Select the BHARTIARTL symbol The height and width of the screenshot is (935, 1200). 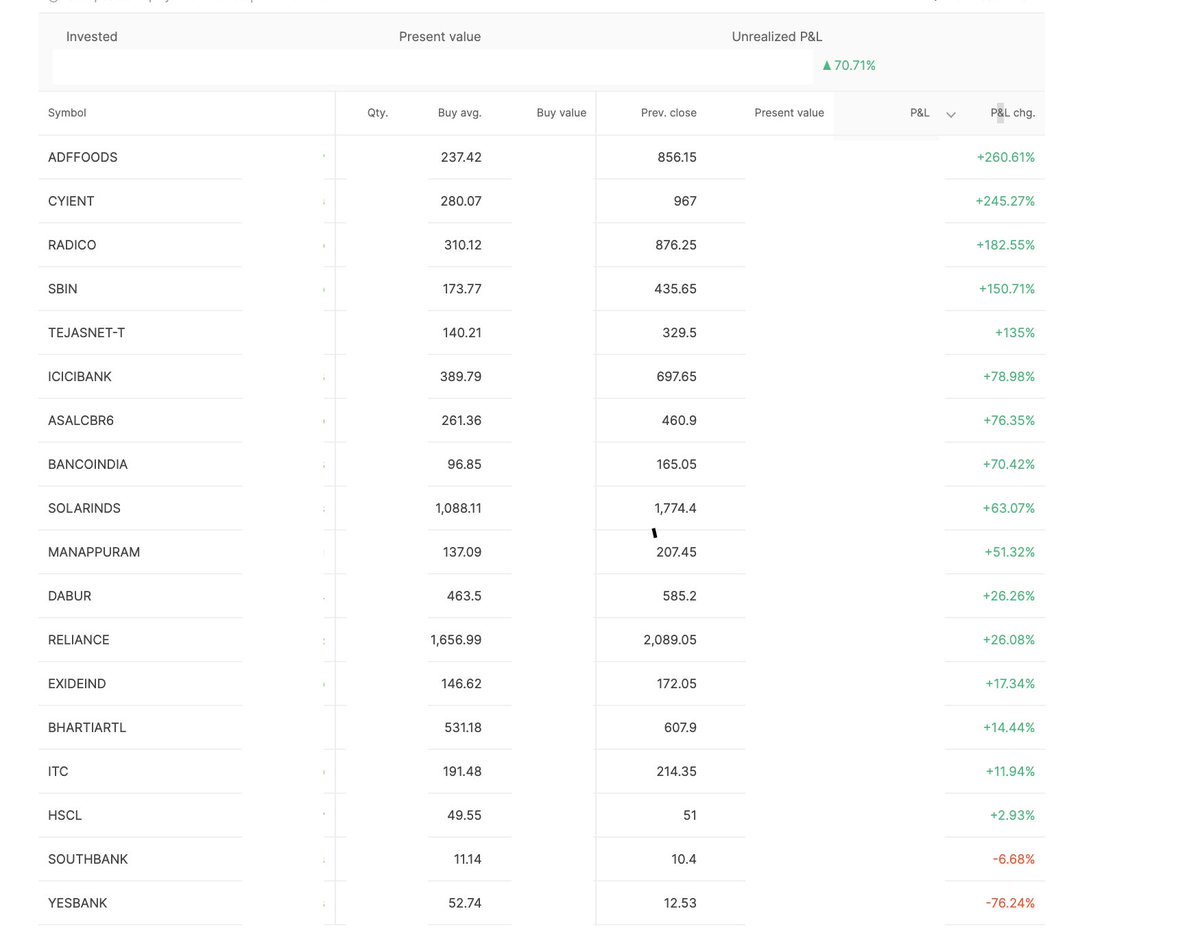87,729
